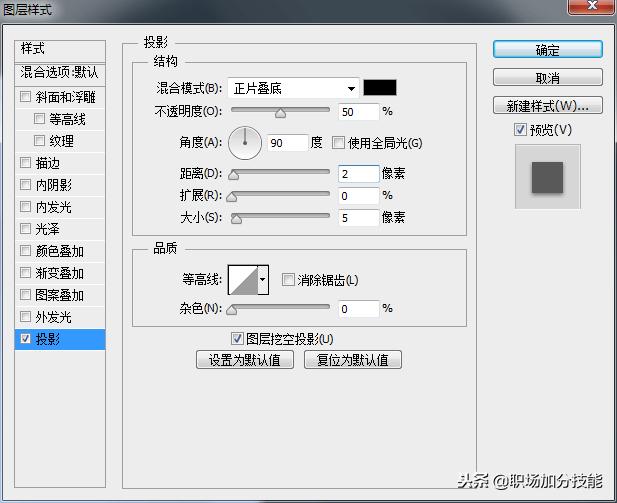
Task: Click the 杂色 slider handle
Action: point(232,310)
